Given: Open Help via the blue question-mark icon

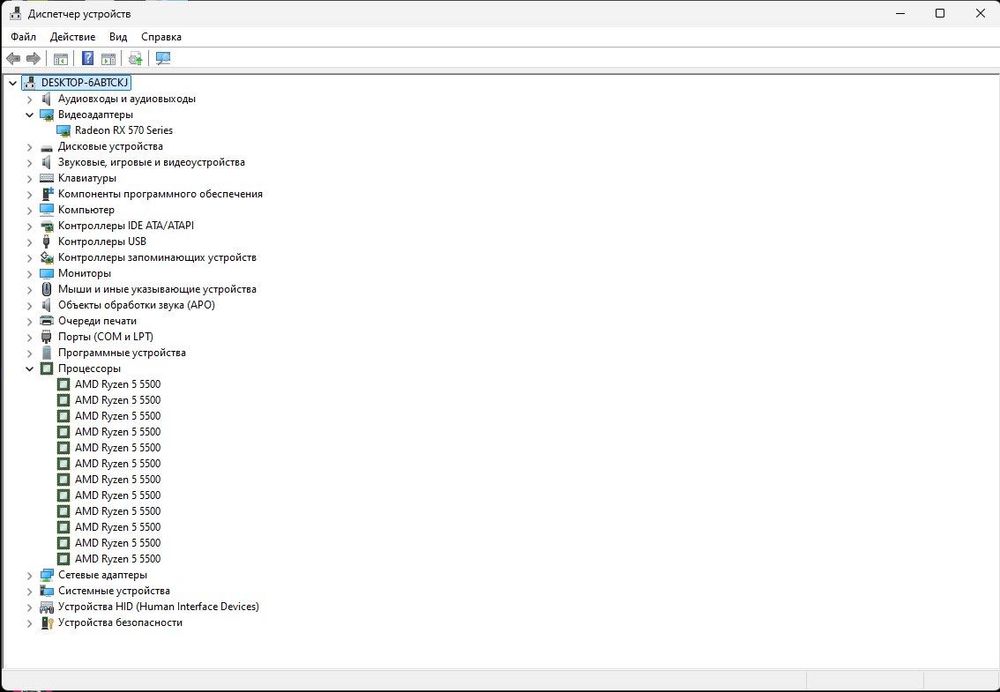Looking at the screenshot, I should [88, 59].
